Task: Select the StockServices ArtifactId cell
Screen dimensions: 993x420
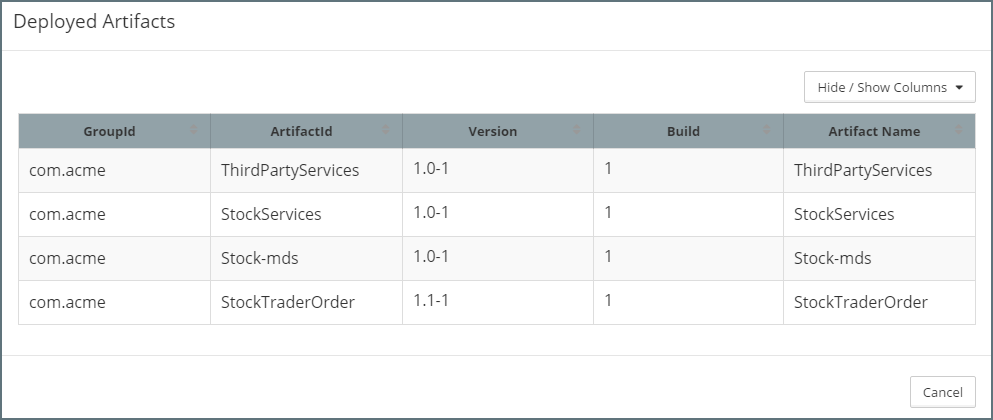Action: pos(271,214)
